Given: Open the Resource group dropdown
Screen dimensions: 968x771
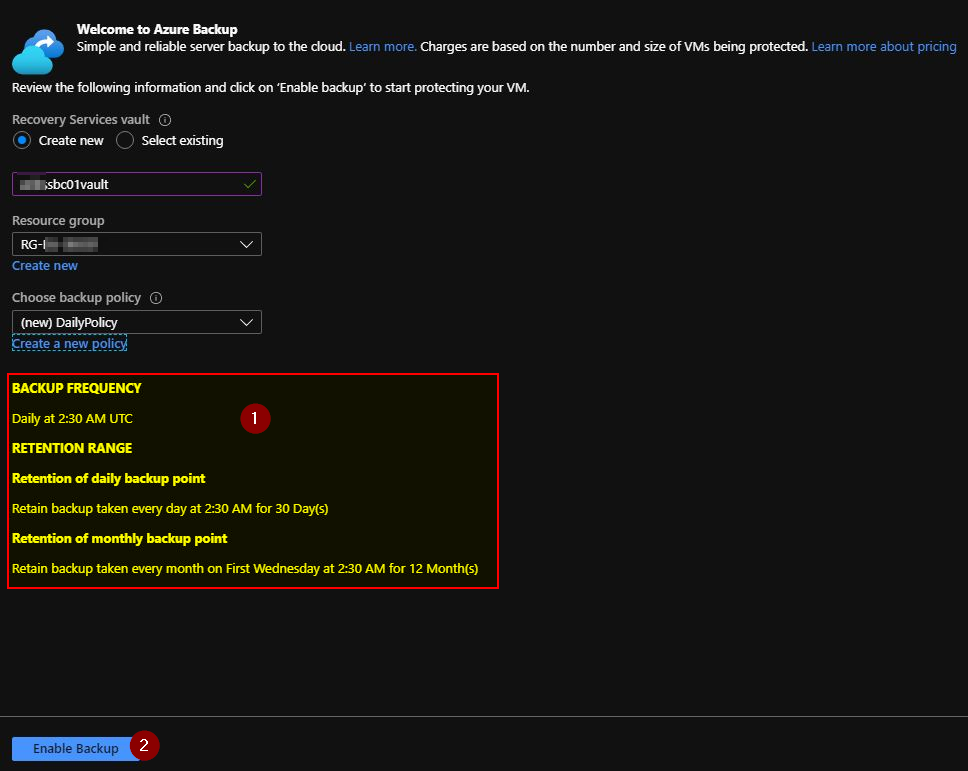Looking at the screenshot, I should [x=137, y=244].
